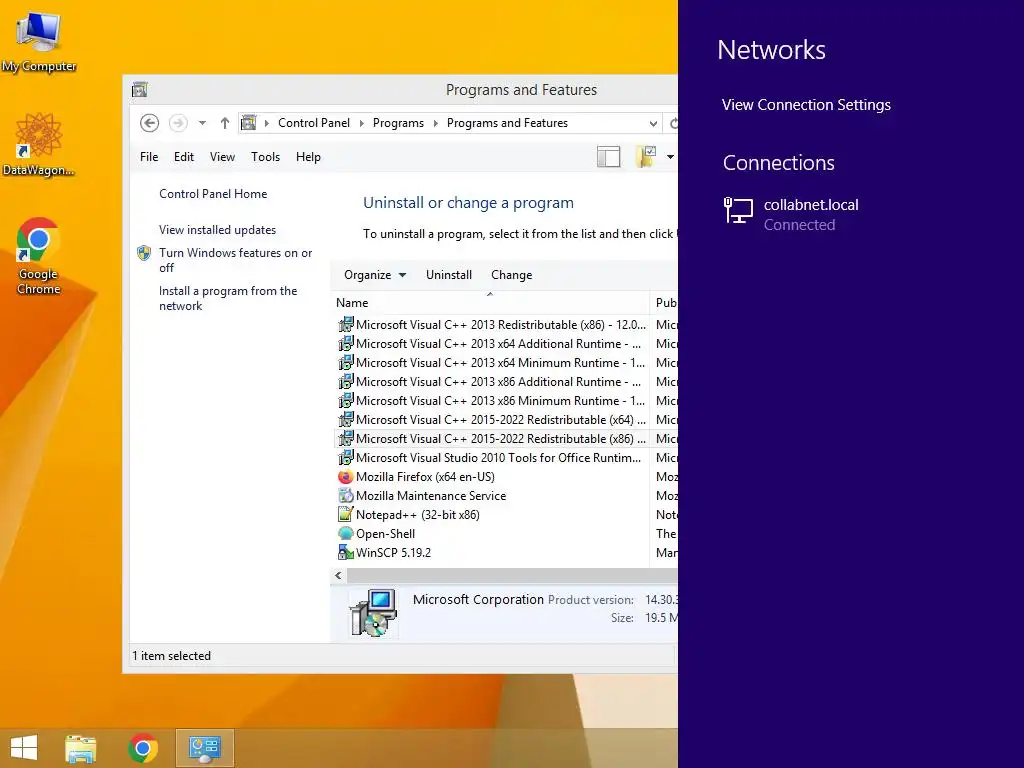Click the Refresh button beside address bar
Viewport: 1024px width, 768px height.
673,123
